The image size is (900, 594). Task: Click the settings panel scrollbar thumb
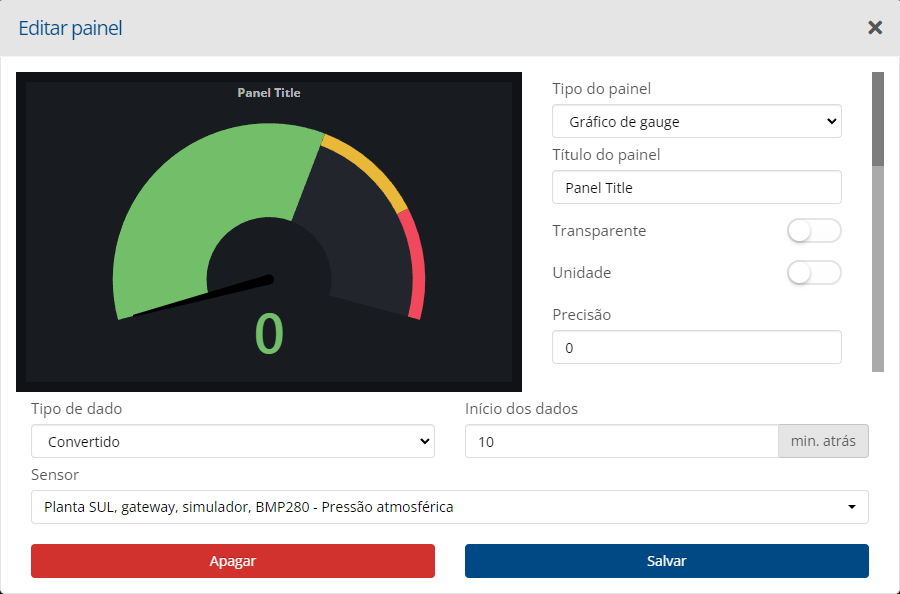[878, 118]
